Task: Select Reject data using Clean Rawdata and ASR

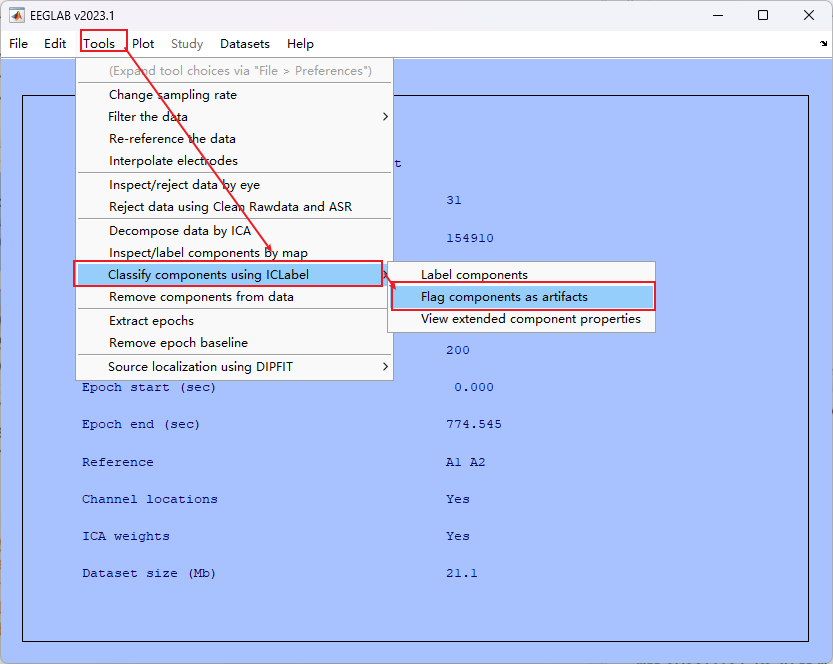Action: pos(234,207)
